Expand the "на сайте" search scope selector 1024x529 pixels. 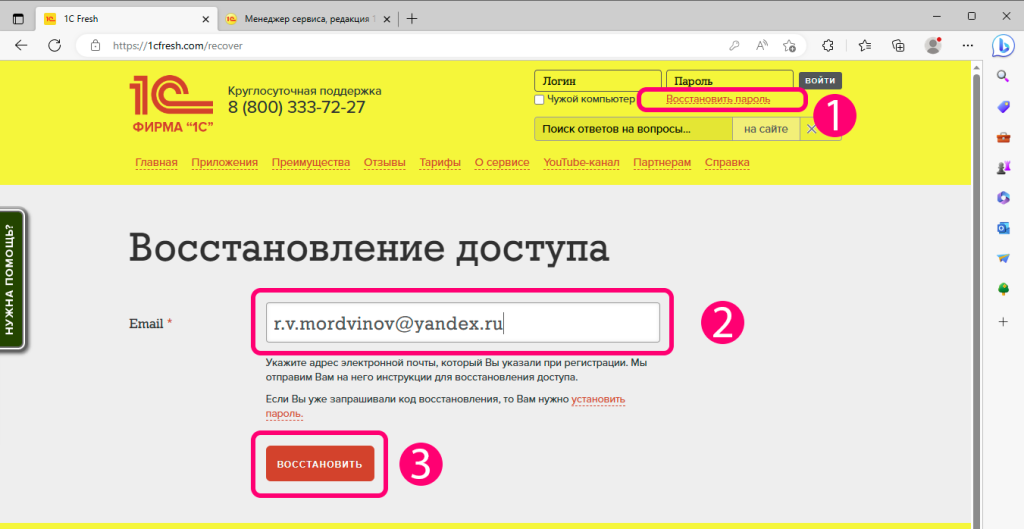click(766, 129)
